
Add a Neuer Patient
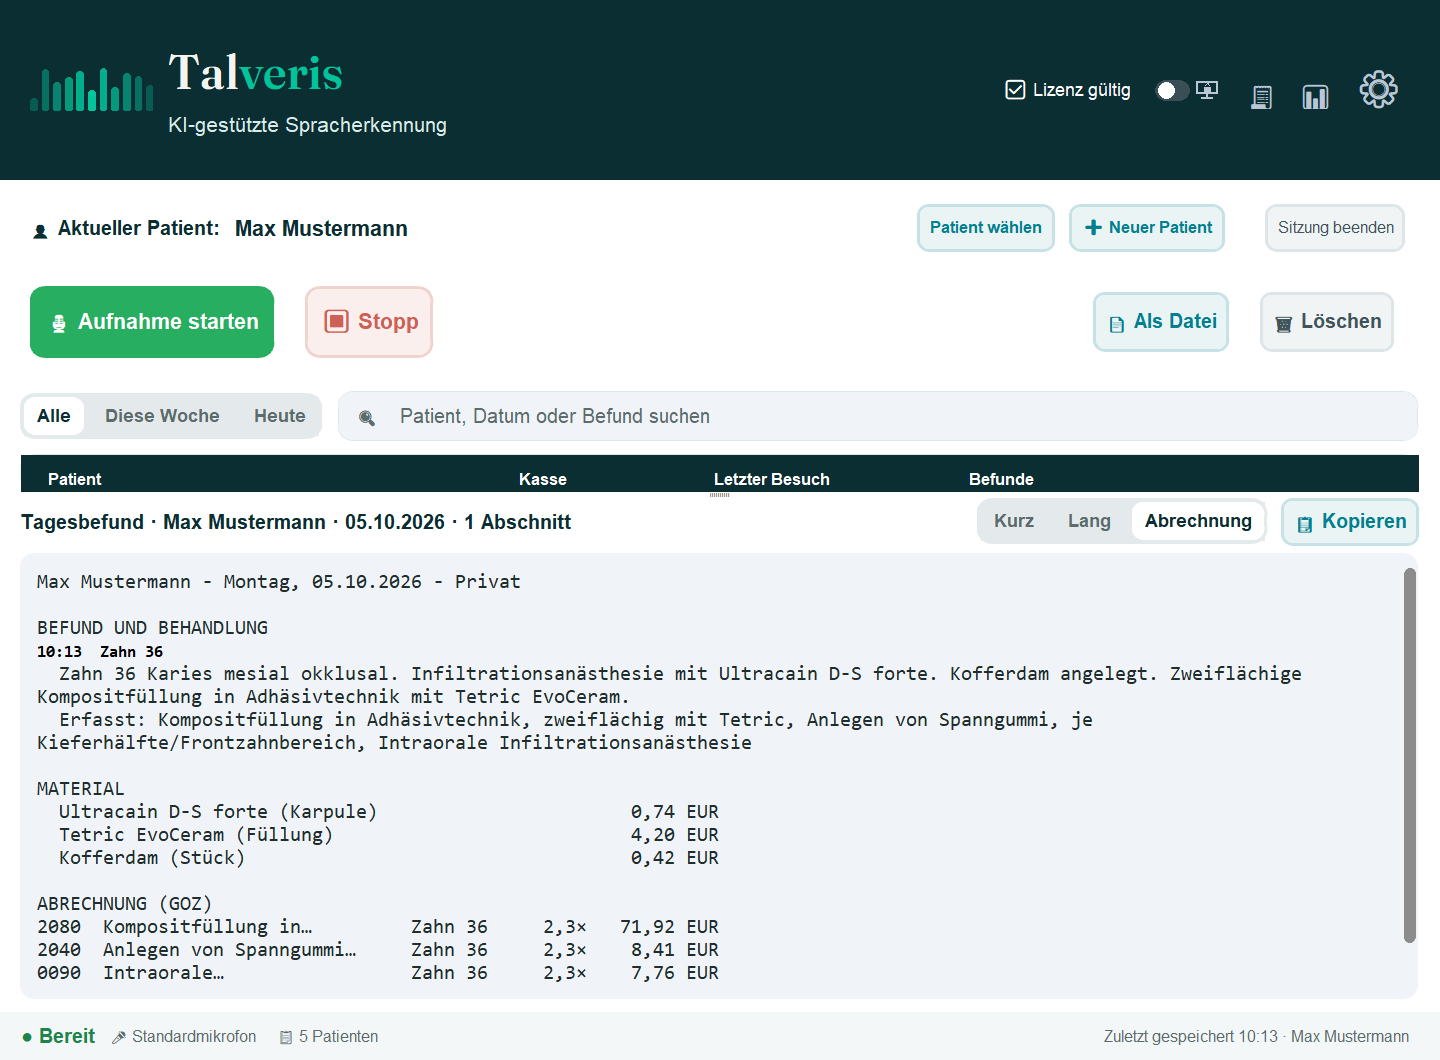1147,228
